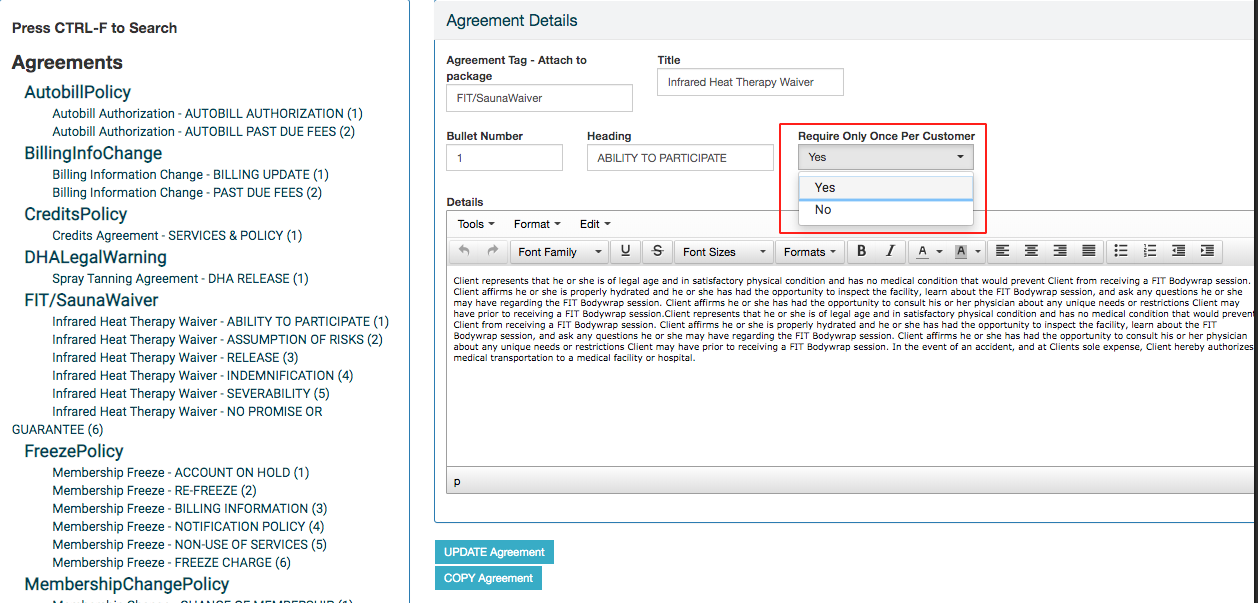The height and width of the screenshot is (603, 1258).
Task: Center align the text
Action: pyautogui.click(x=1031, y=251)
